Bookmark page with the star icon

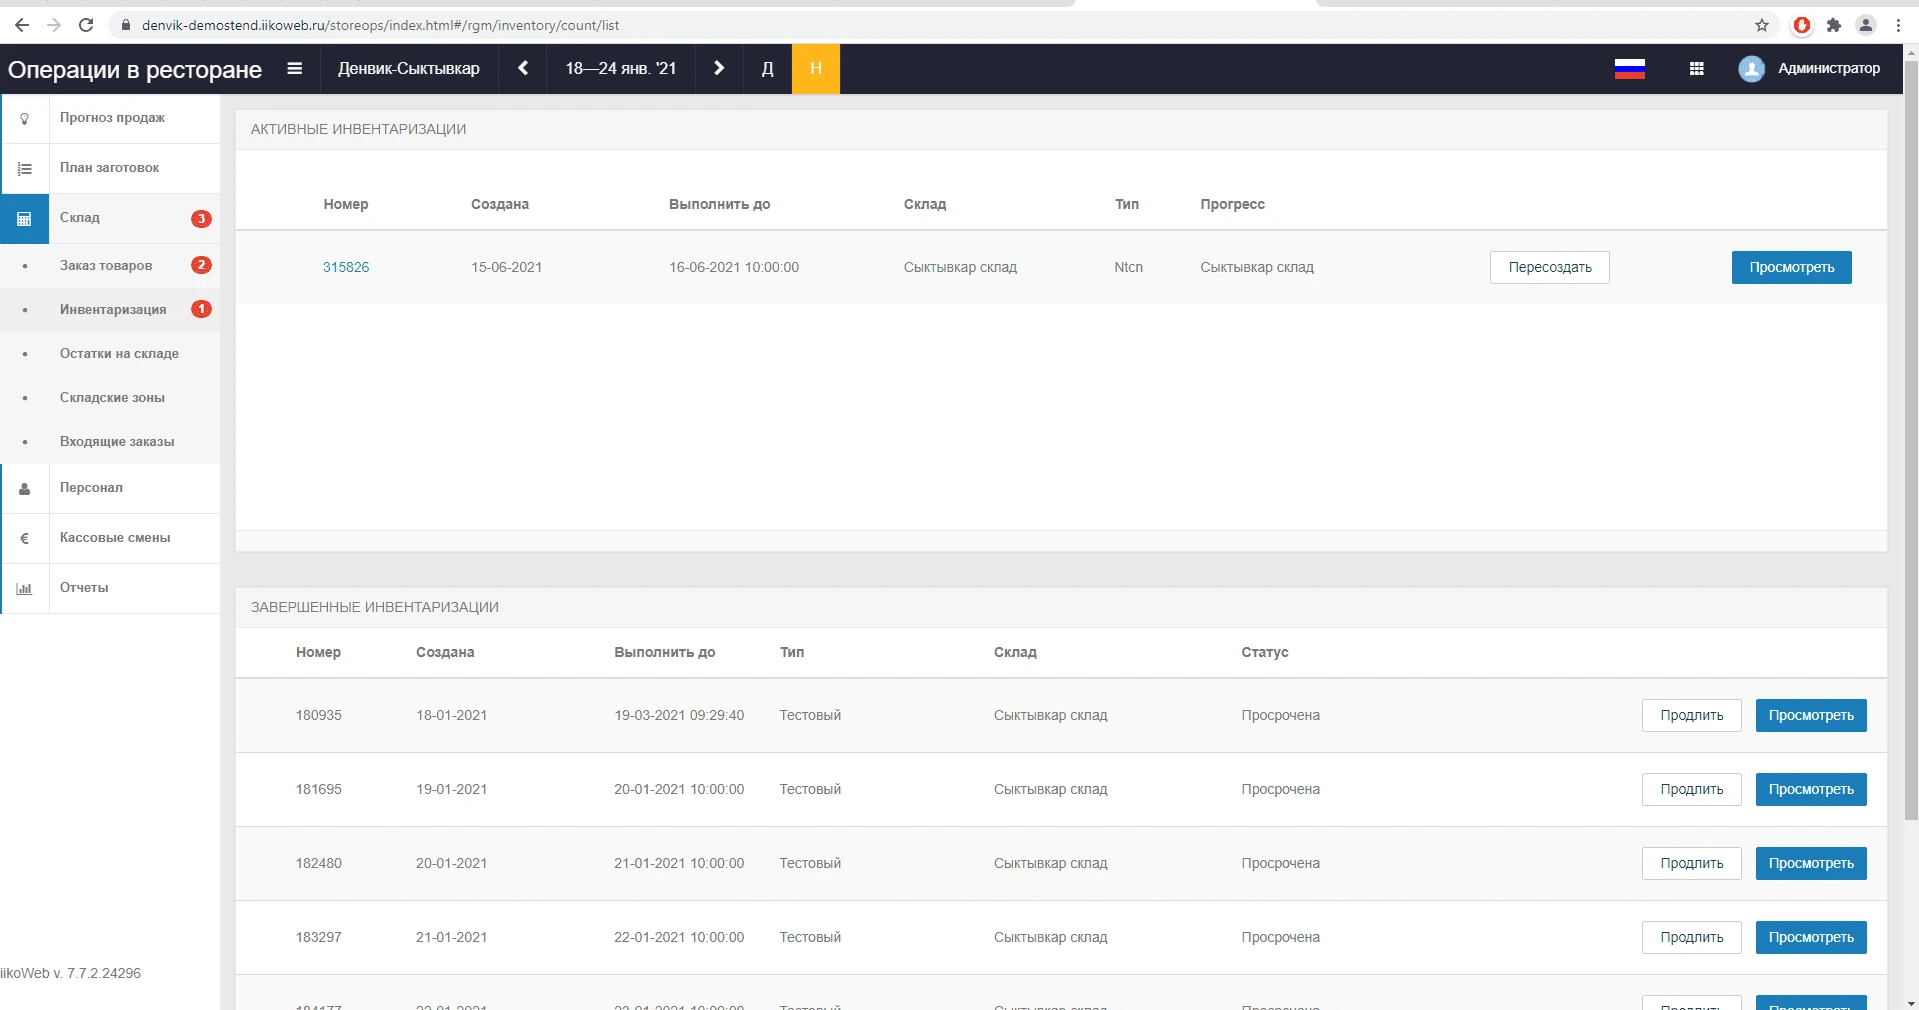[x=1762, y=25]
